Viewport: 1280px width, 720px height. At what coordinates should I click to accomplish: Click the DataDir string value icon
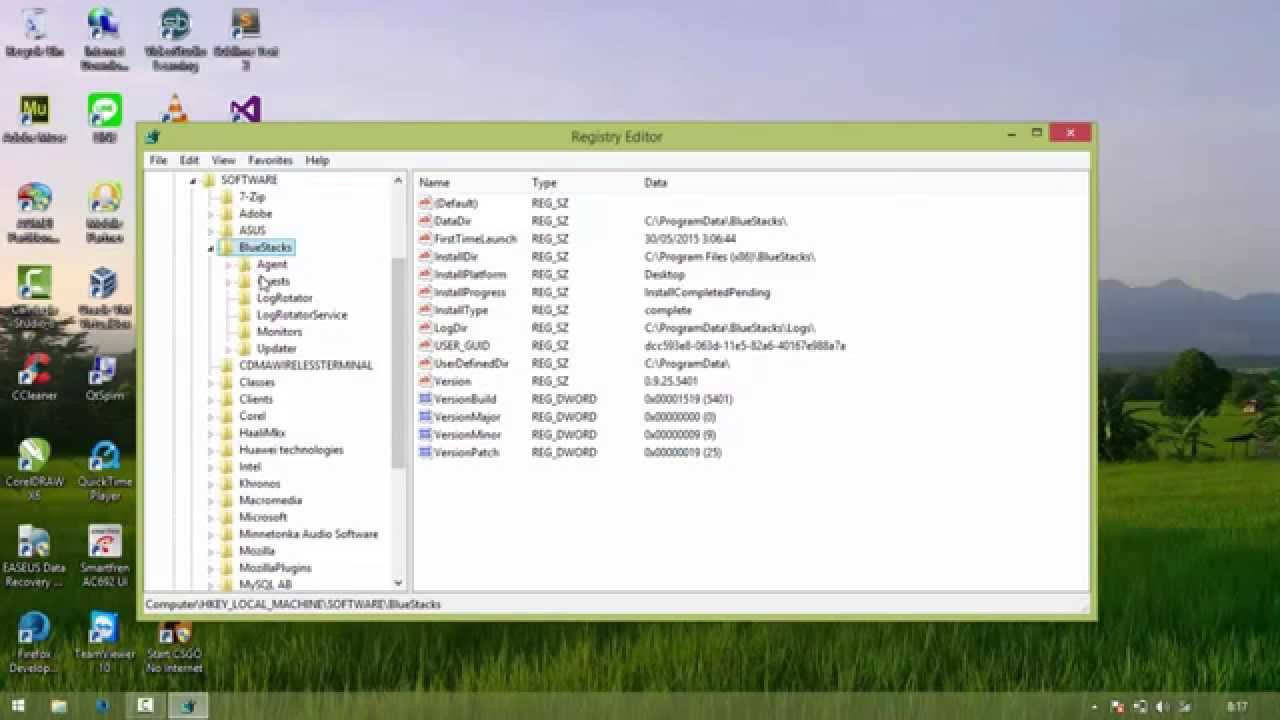coord(425,221)
